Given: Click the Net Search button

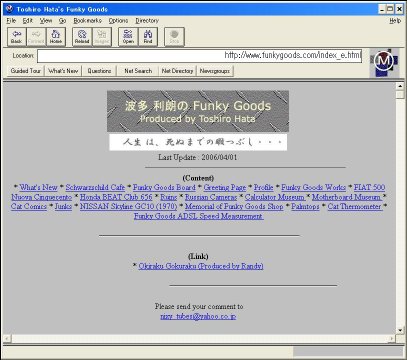Looking at the screenshot, I should point(138,71).
